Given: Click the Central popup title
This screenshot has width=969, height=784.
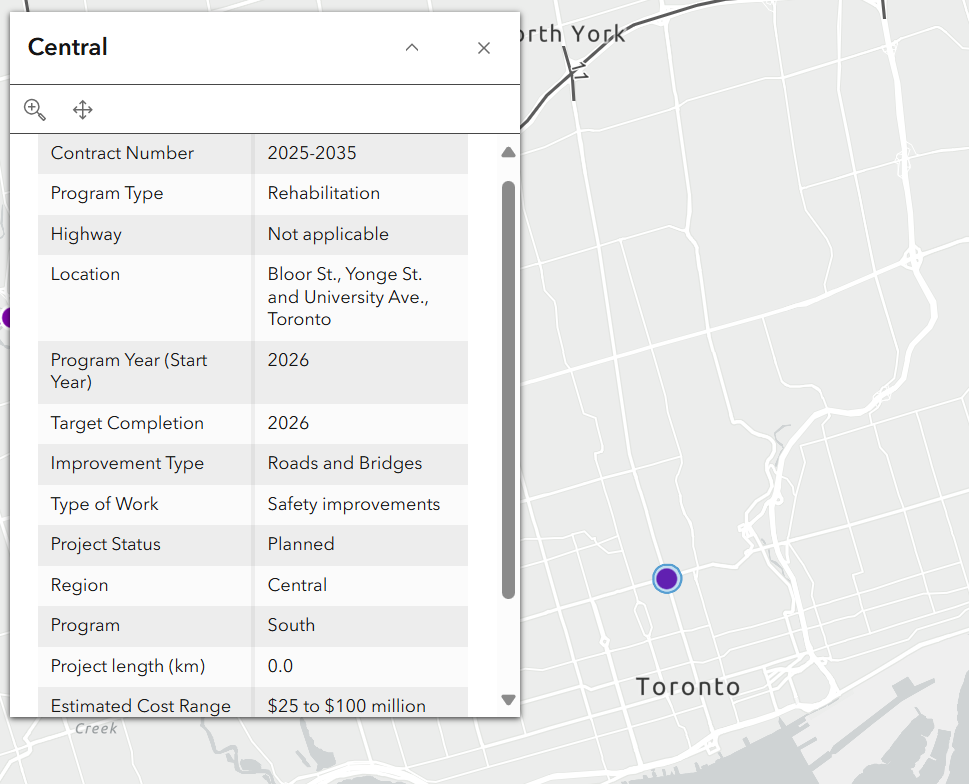Looking at the screenshot, I should click(x=68, y=47).
